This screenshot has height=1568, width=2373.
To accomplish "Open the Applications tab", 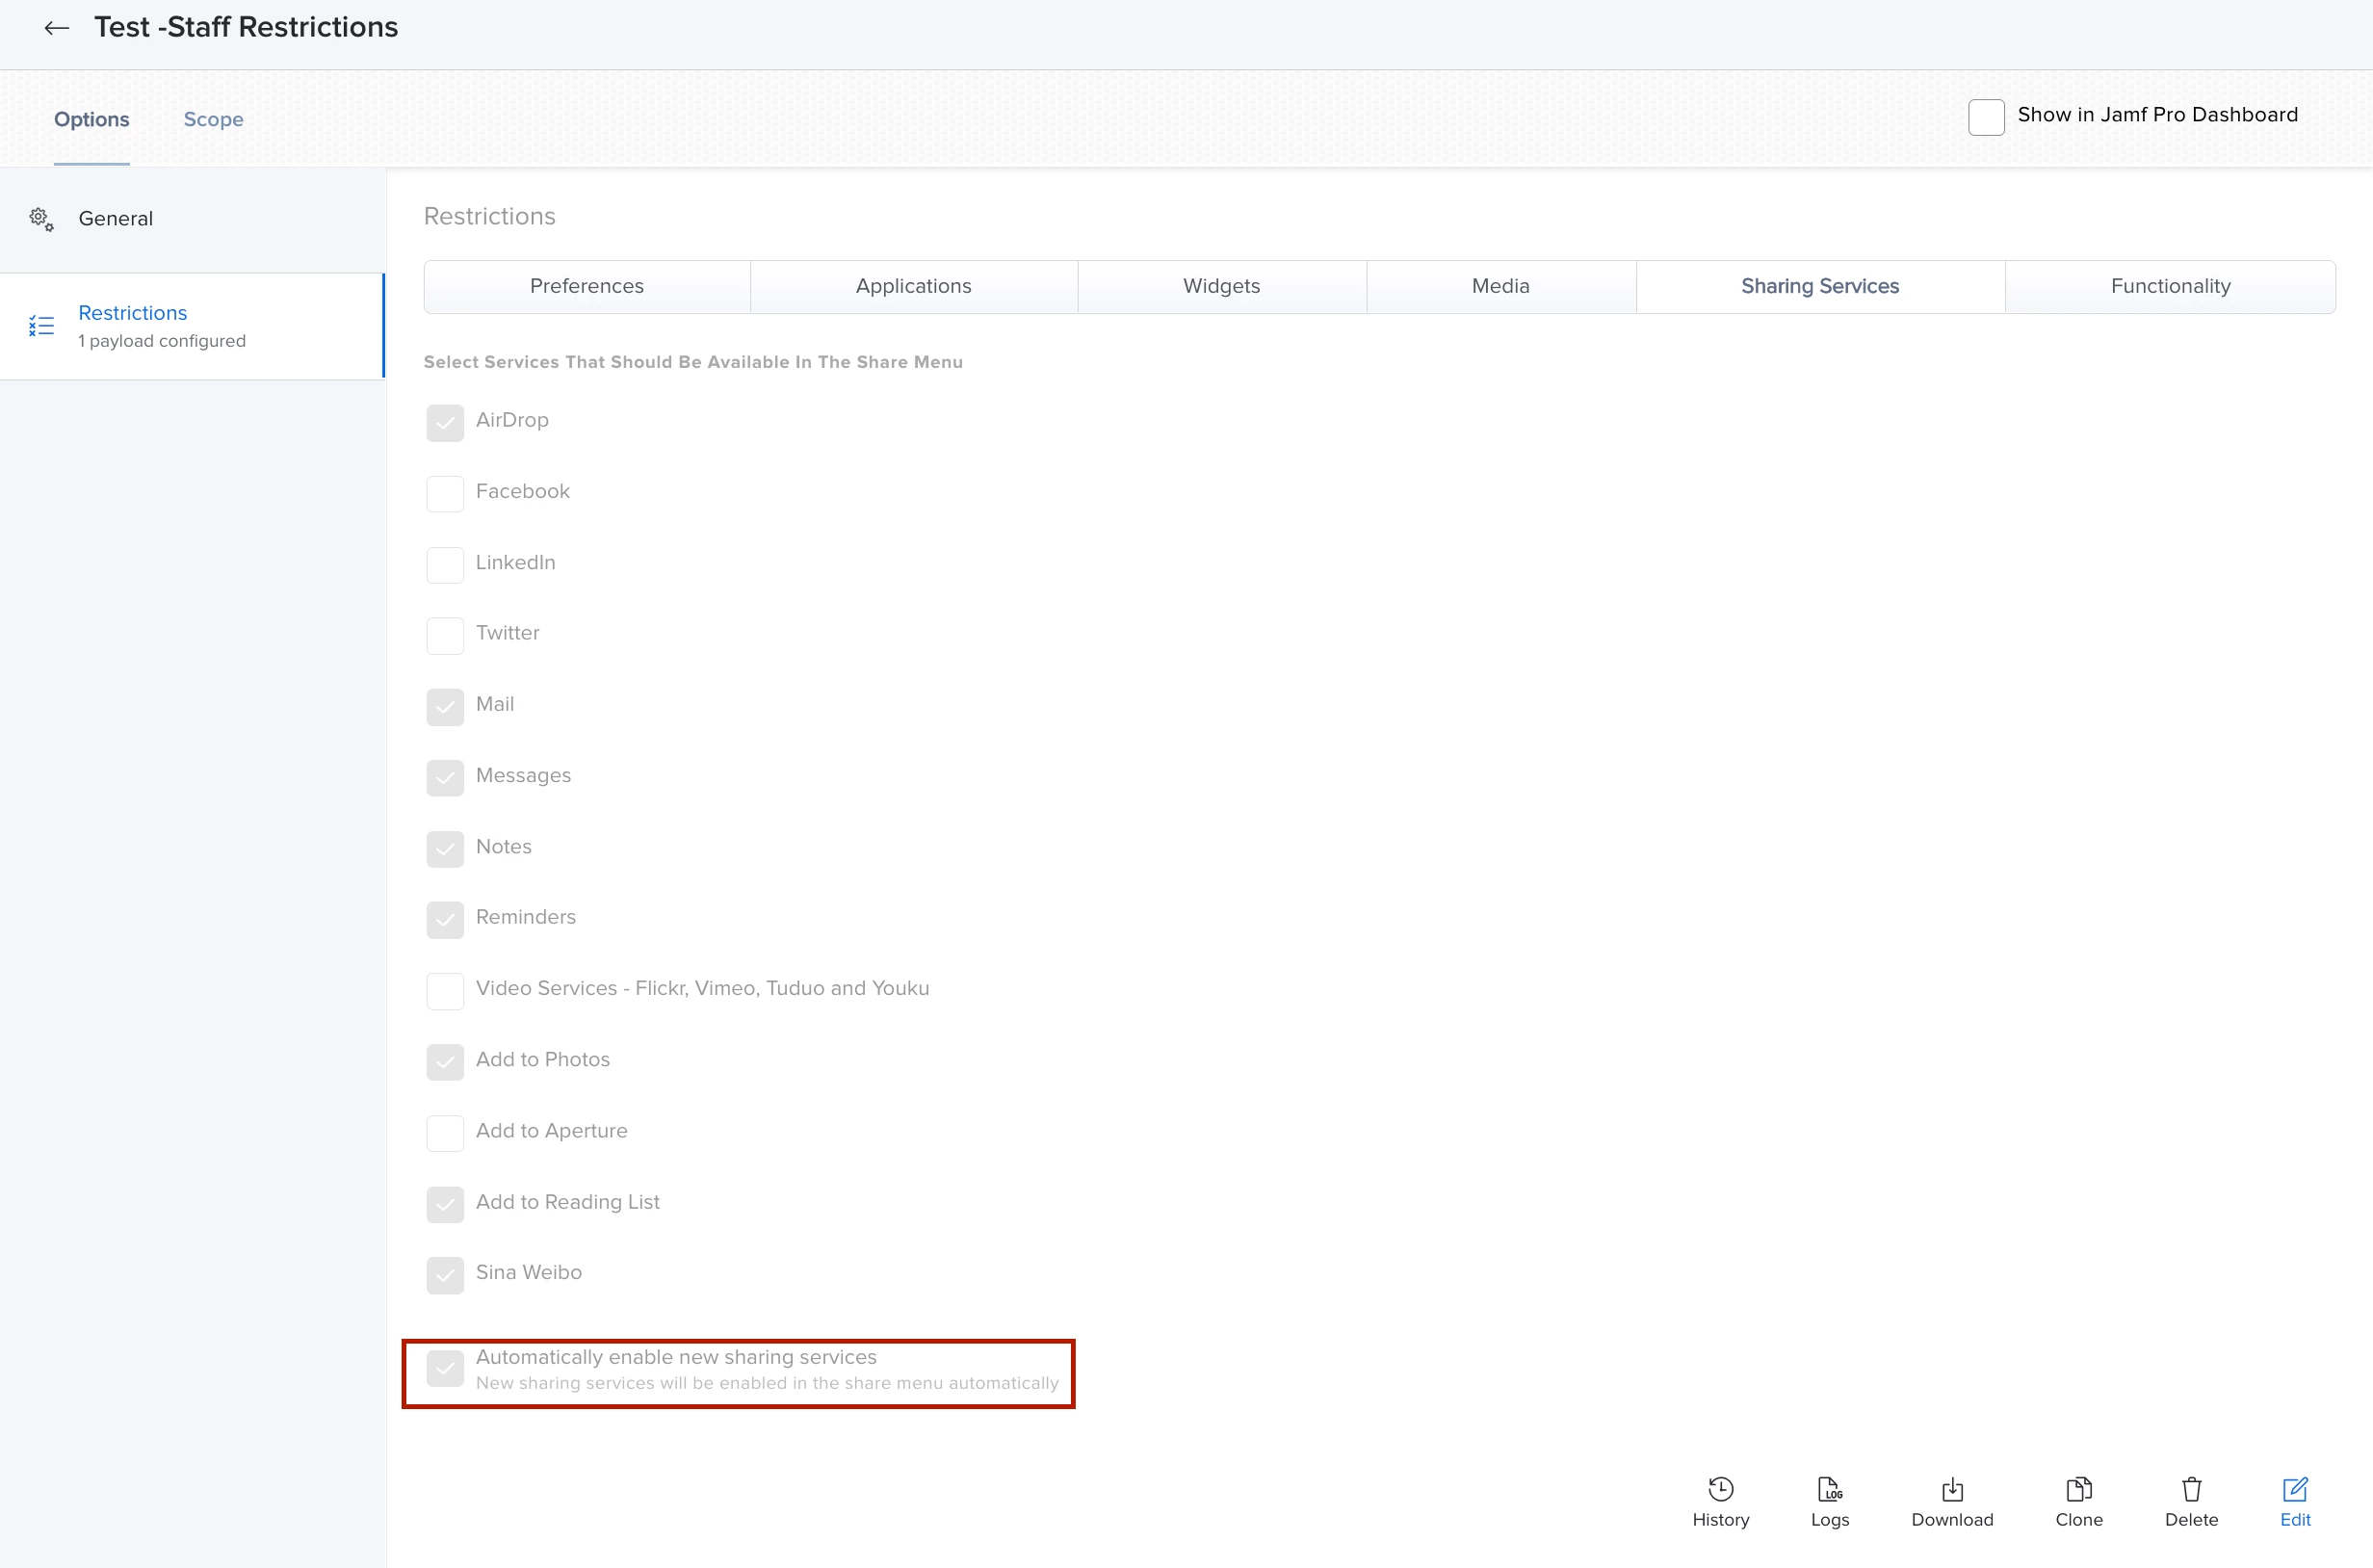I will click(913, 286).
